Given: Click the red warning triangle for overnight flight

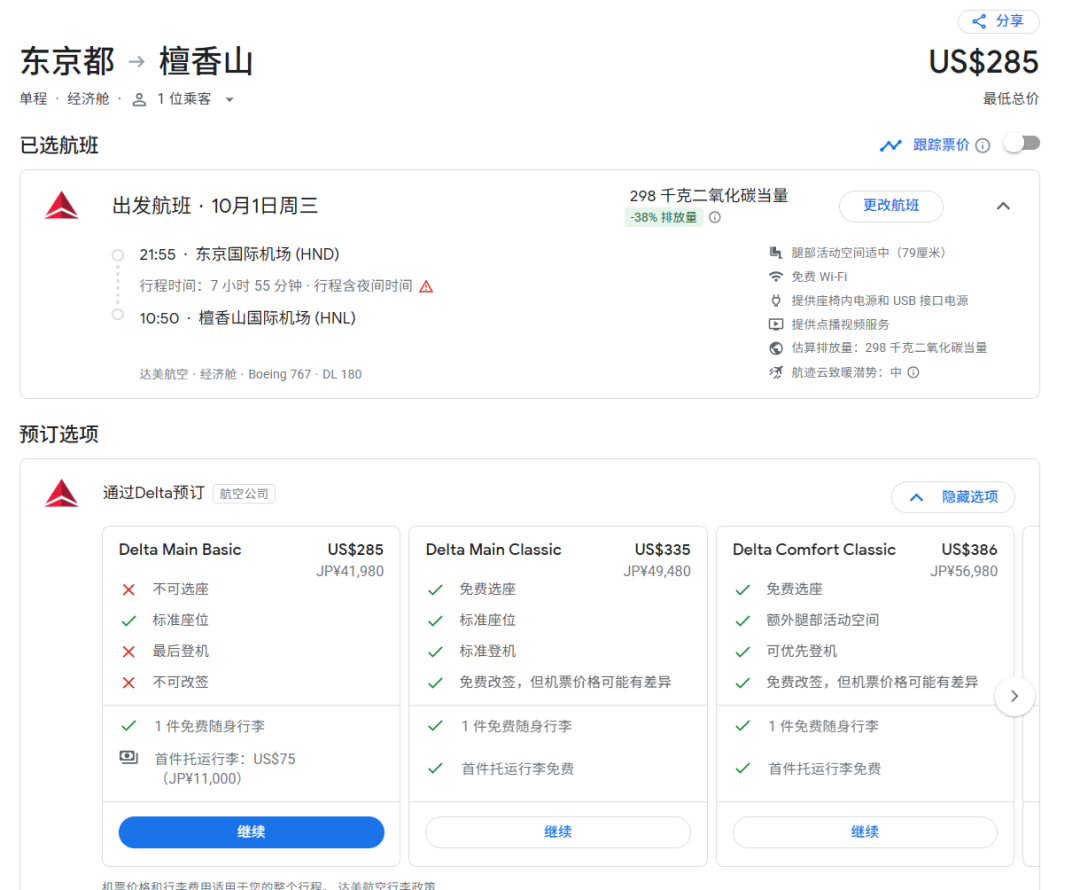Looking at the screenshot, I should (x=426, y=287).
